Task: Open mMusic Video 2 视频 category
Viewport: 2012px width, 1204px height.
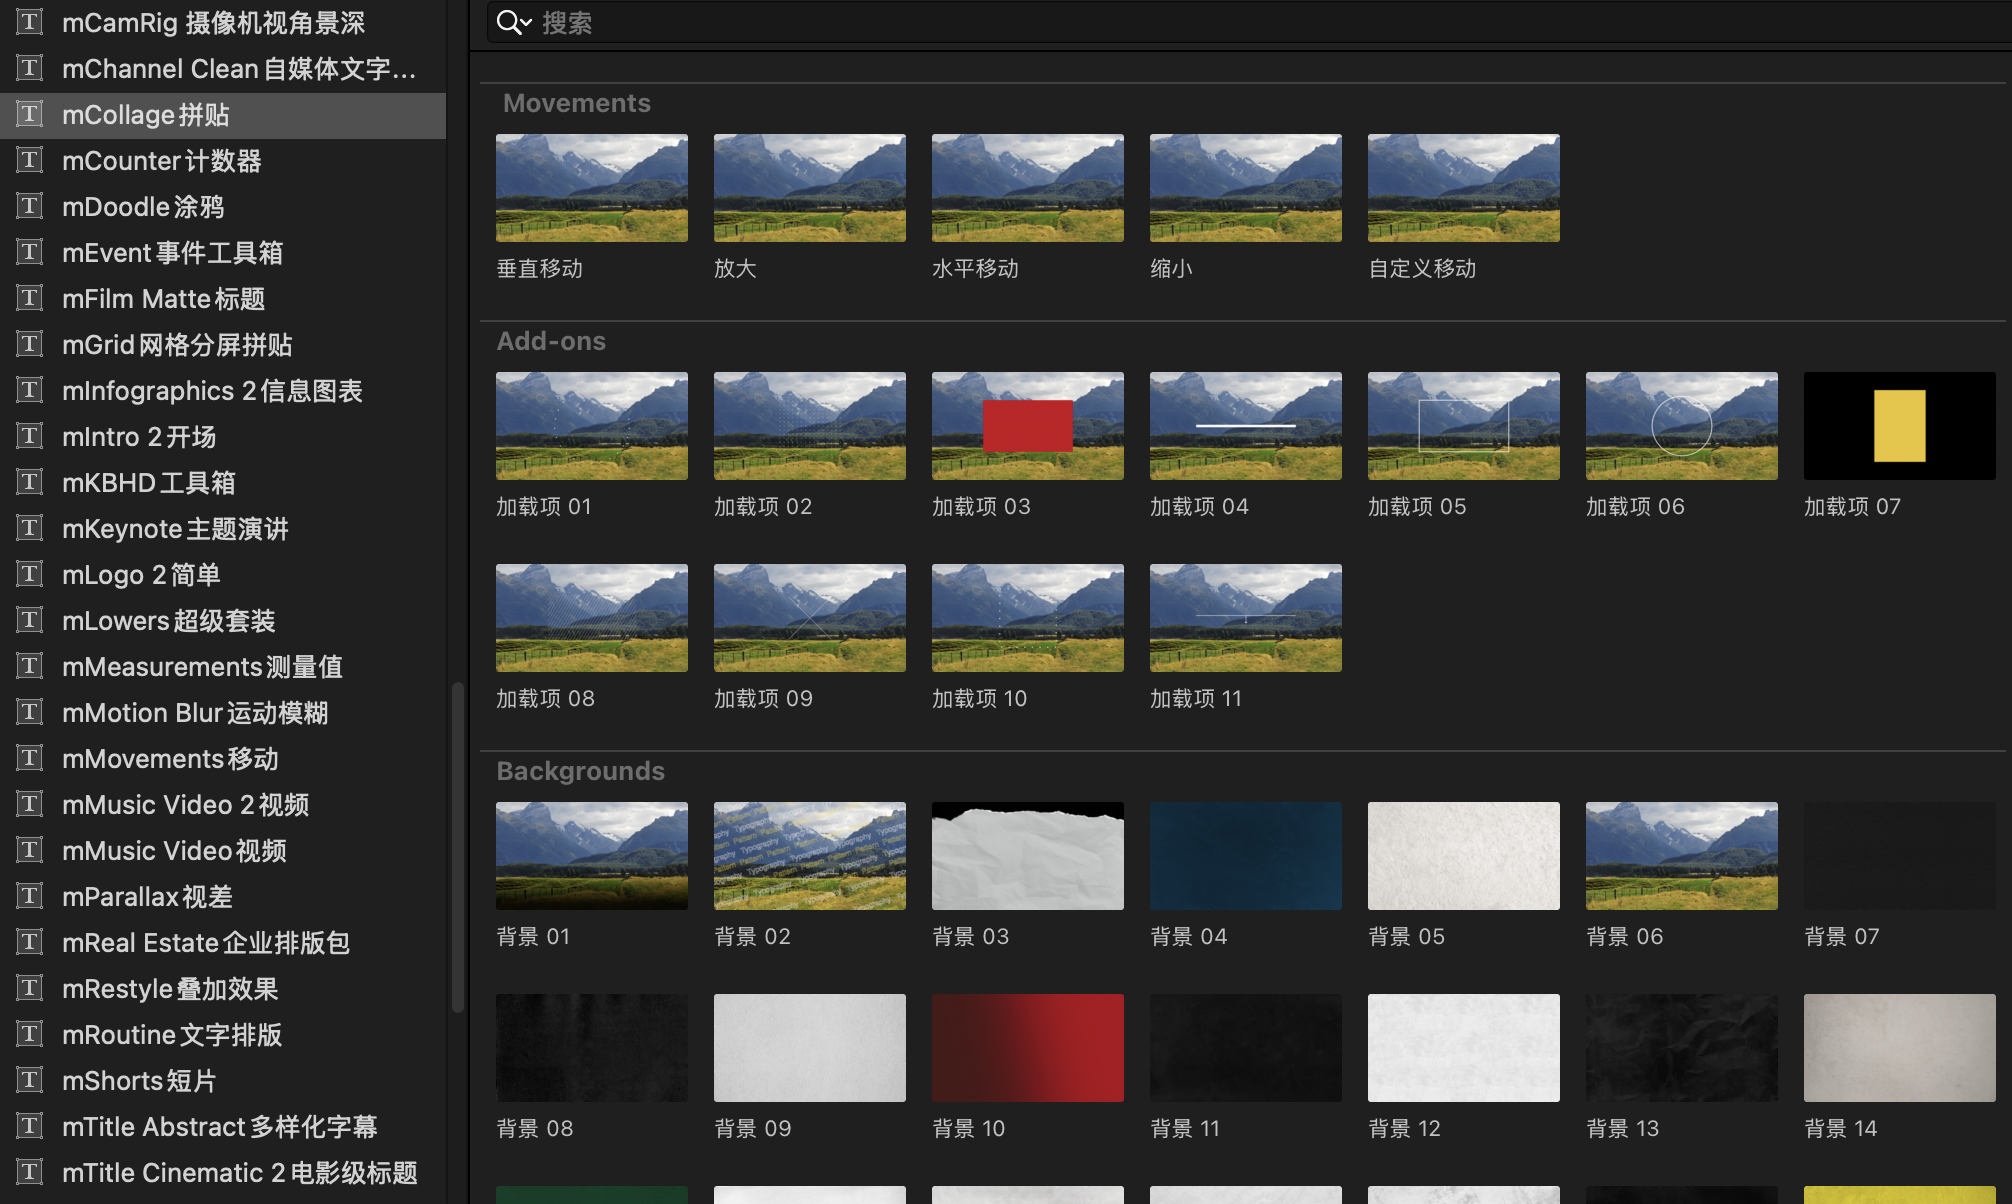Action: pyautogui.click(x=223, y=805)
